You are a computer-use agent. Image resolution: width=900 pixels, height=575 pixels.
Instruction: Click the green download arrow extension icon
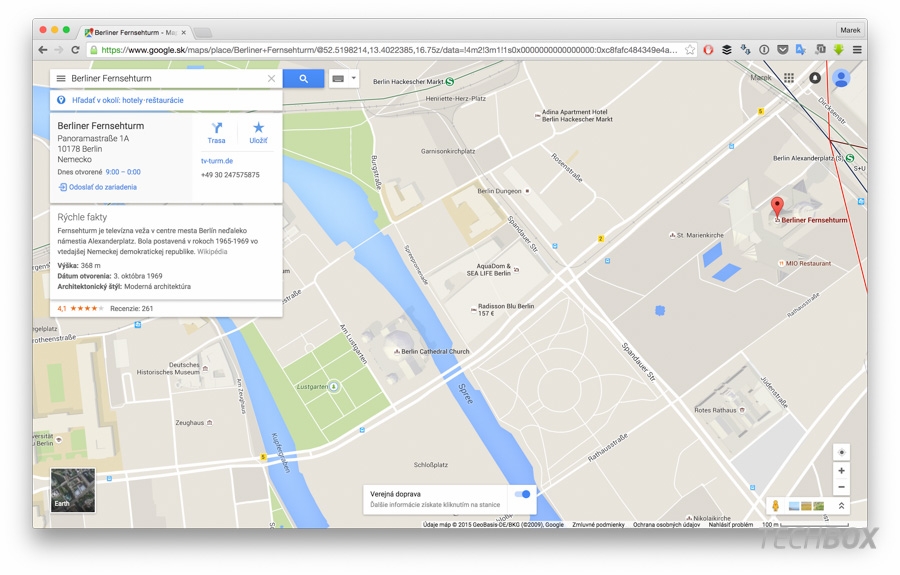839,50
